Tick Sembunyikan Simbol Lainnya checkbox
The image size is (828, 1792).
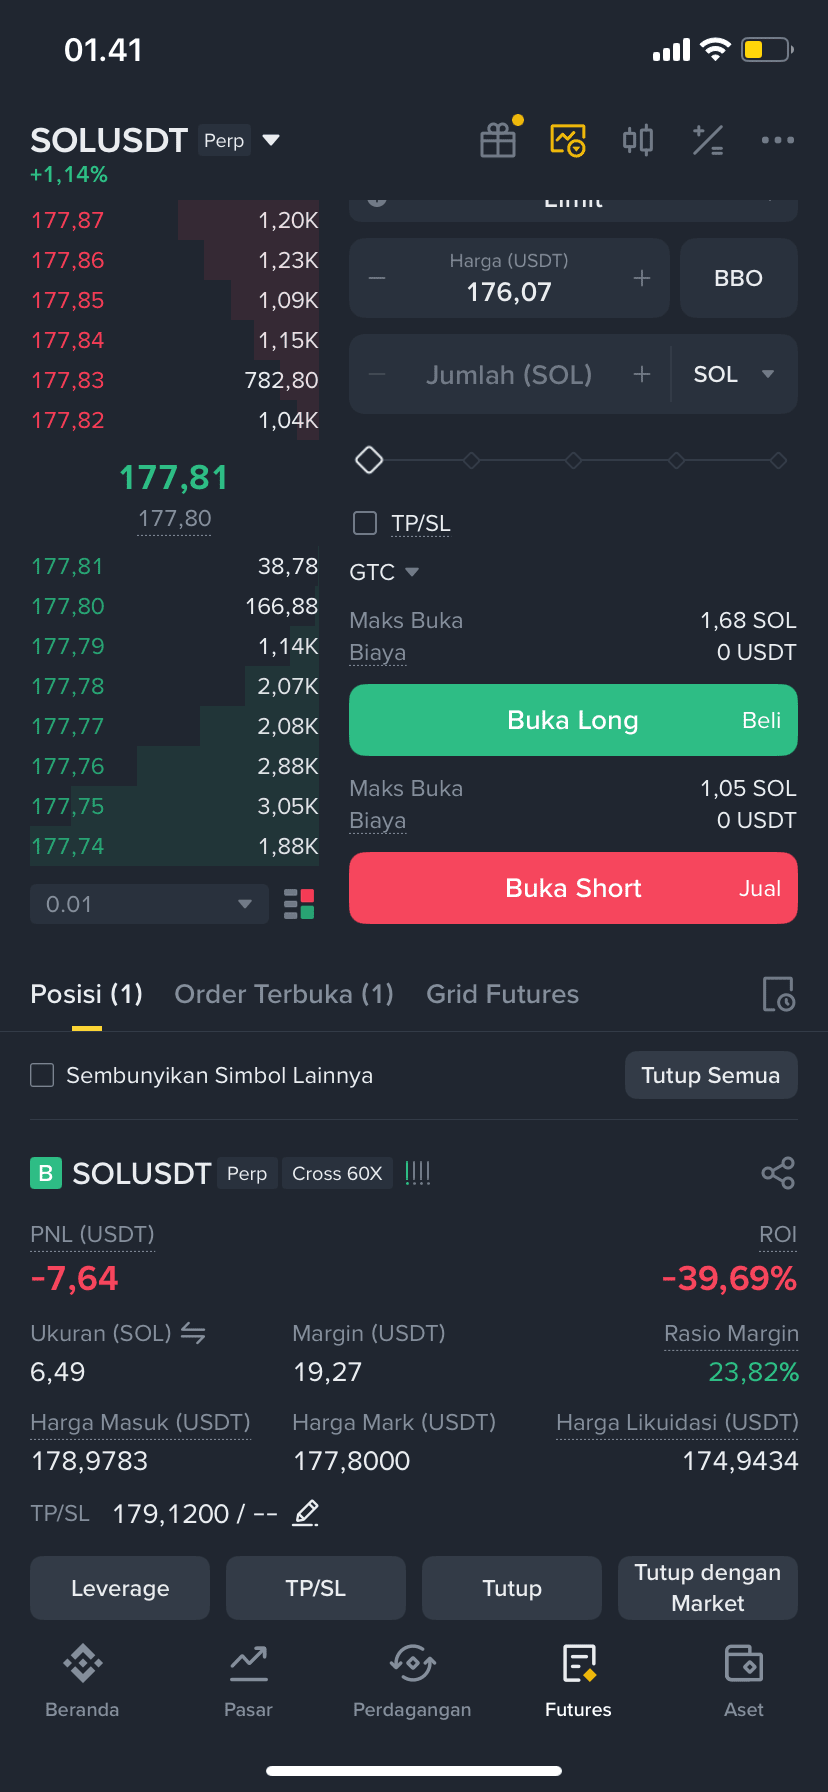[x=42, y=1075]
